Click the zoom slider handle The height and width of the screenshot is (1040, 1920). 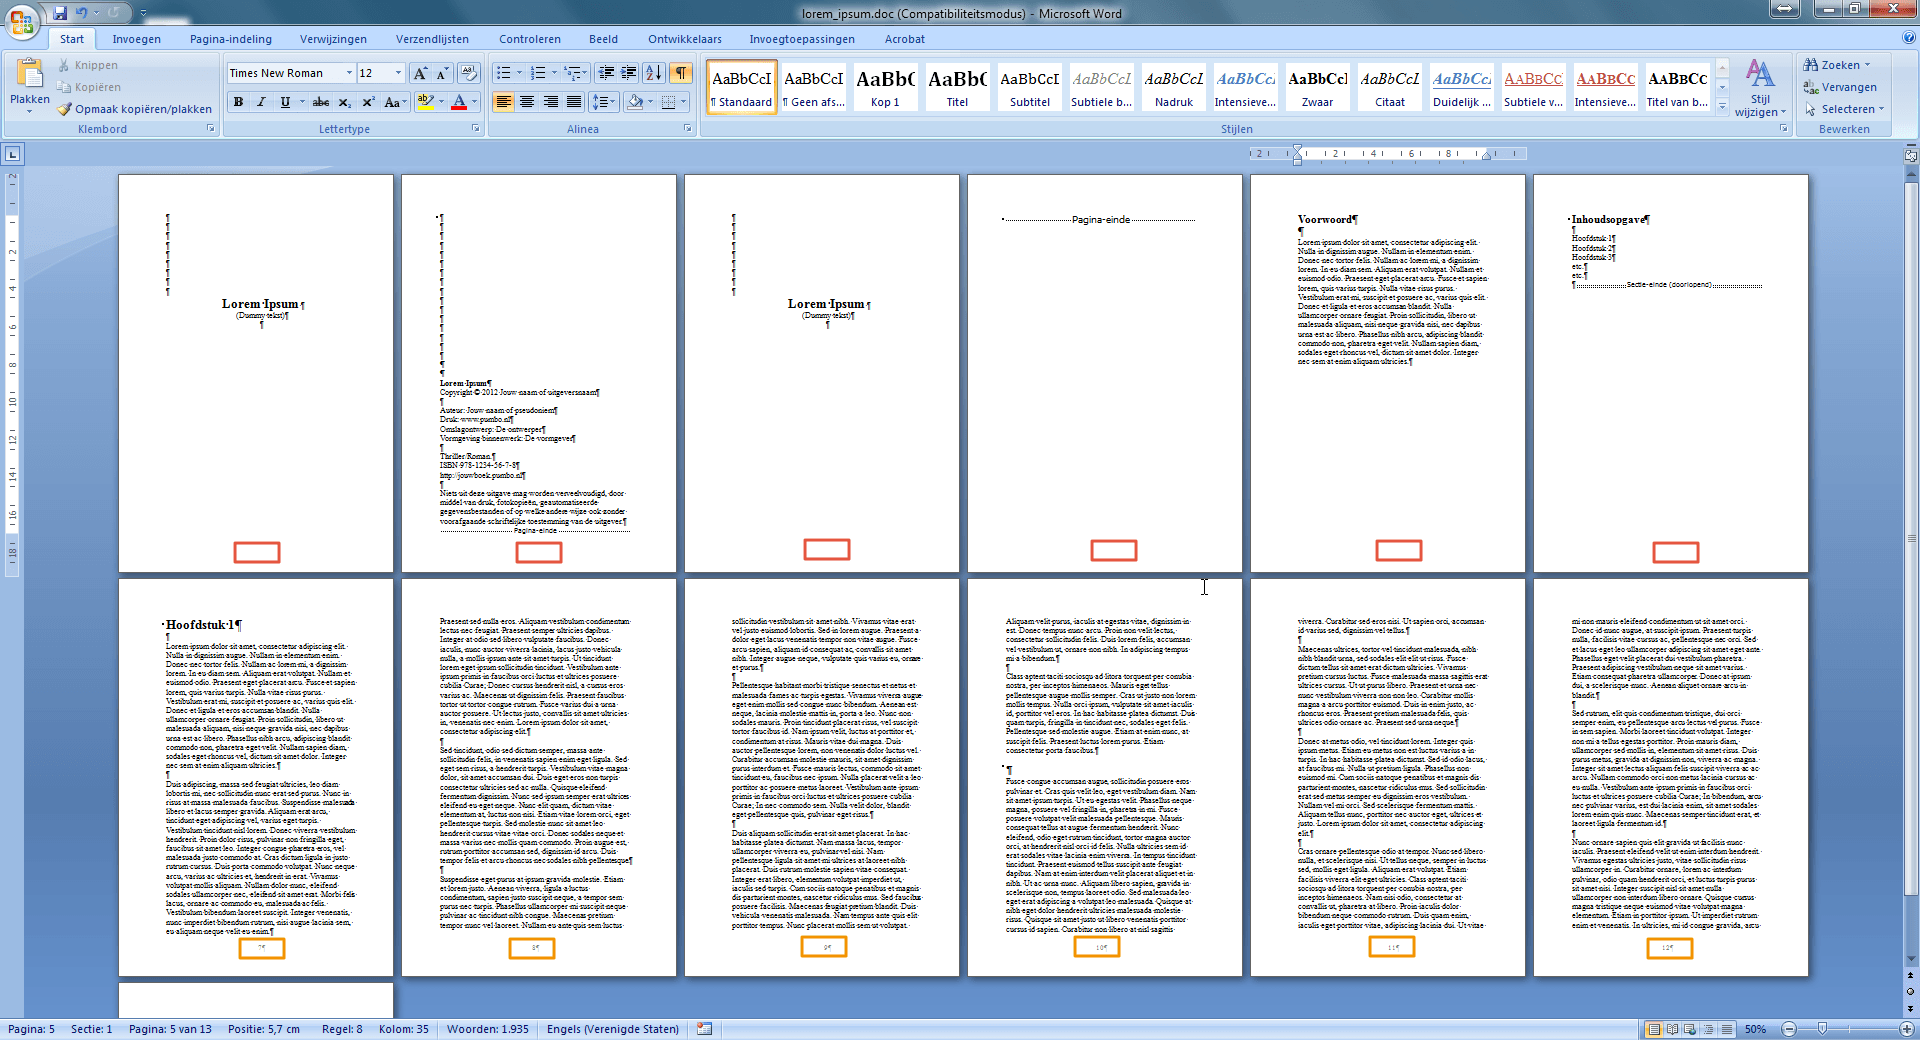point(1822,1029)
